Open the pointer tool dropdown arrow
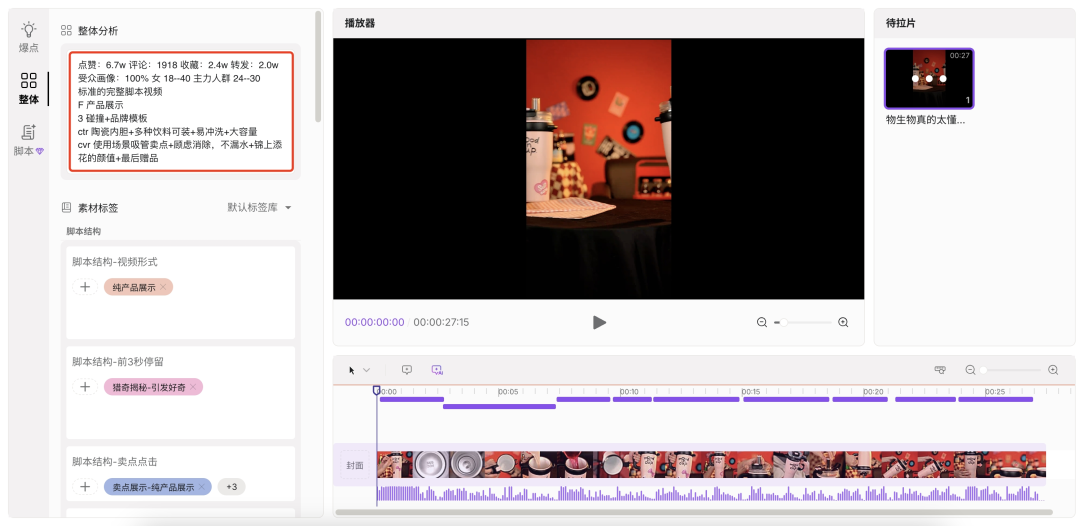 366,370
